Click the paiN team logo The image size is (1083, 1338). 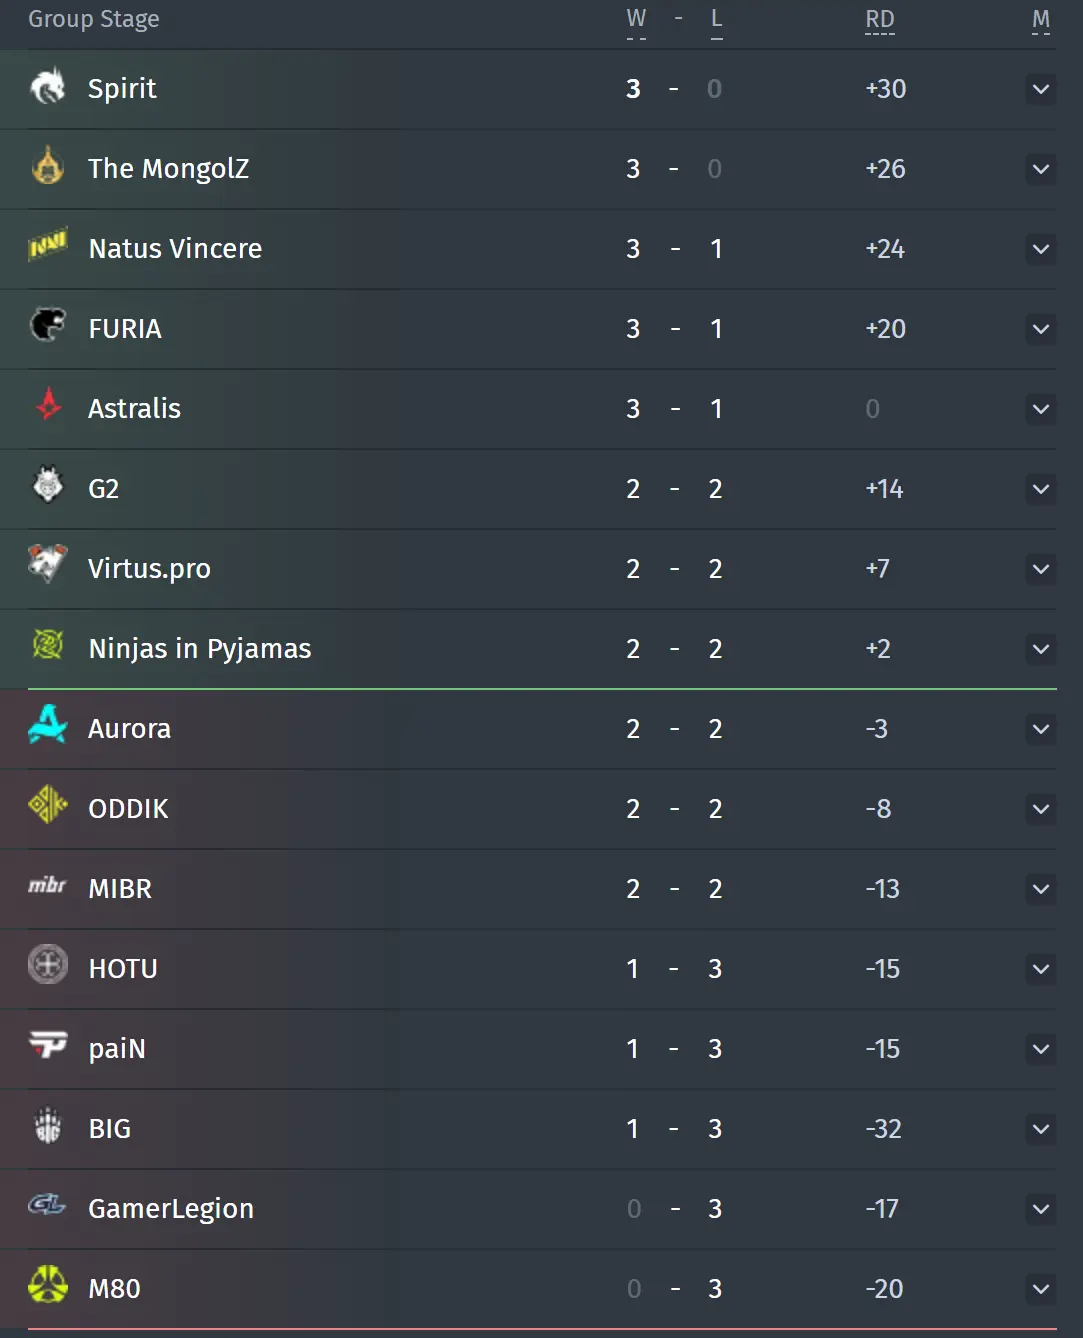(48, 1045)
